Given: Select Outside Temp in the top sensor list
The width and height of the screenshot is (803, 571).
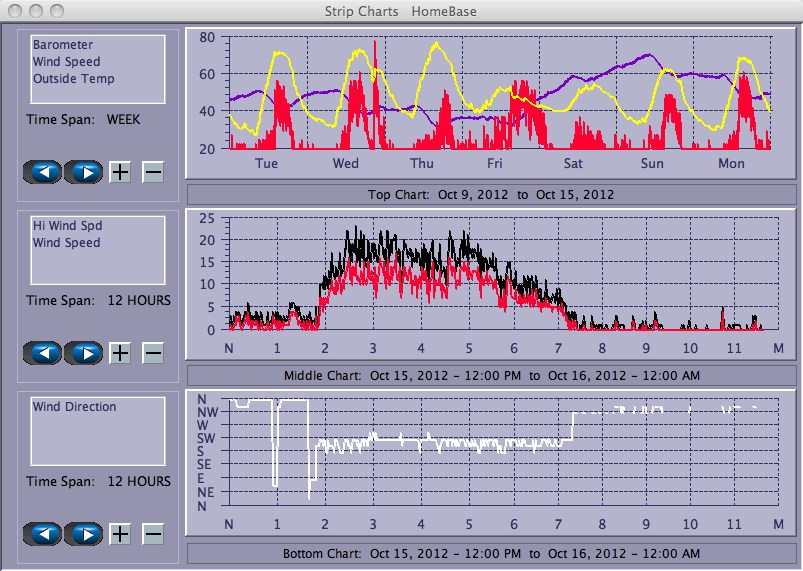Looking at the screenshot, I should click(x=73, y=79).
